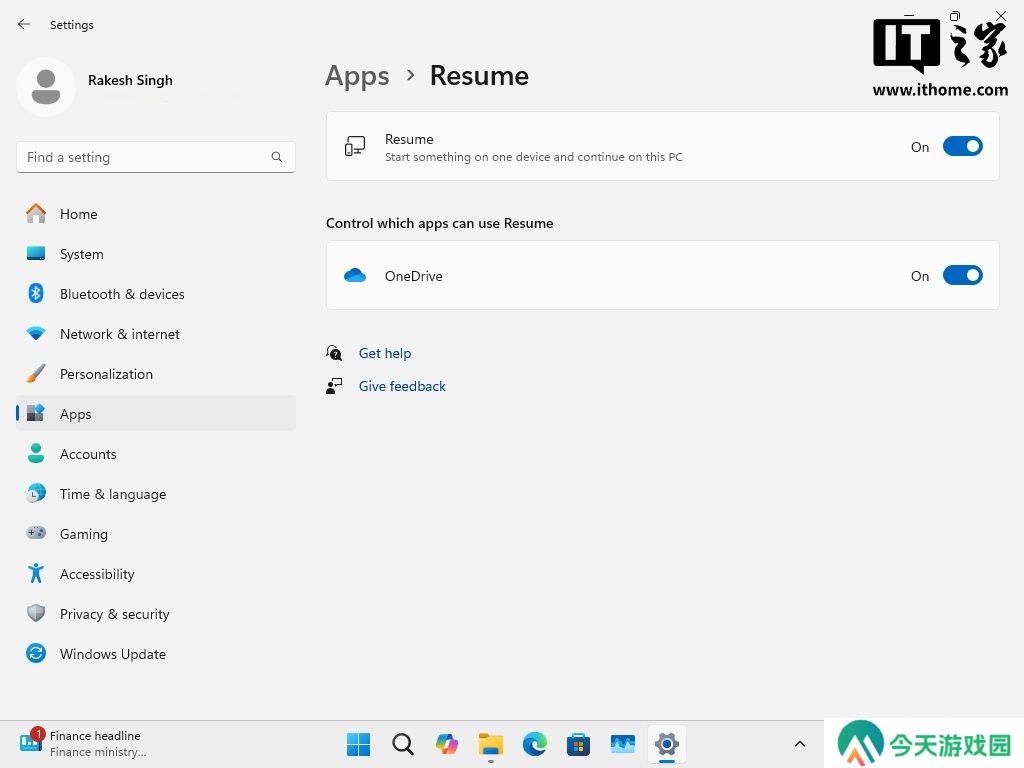1024x768 pixels.
Task: Click the back arrow in Settings header
Action: point(24,24)
